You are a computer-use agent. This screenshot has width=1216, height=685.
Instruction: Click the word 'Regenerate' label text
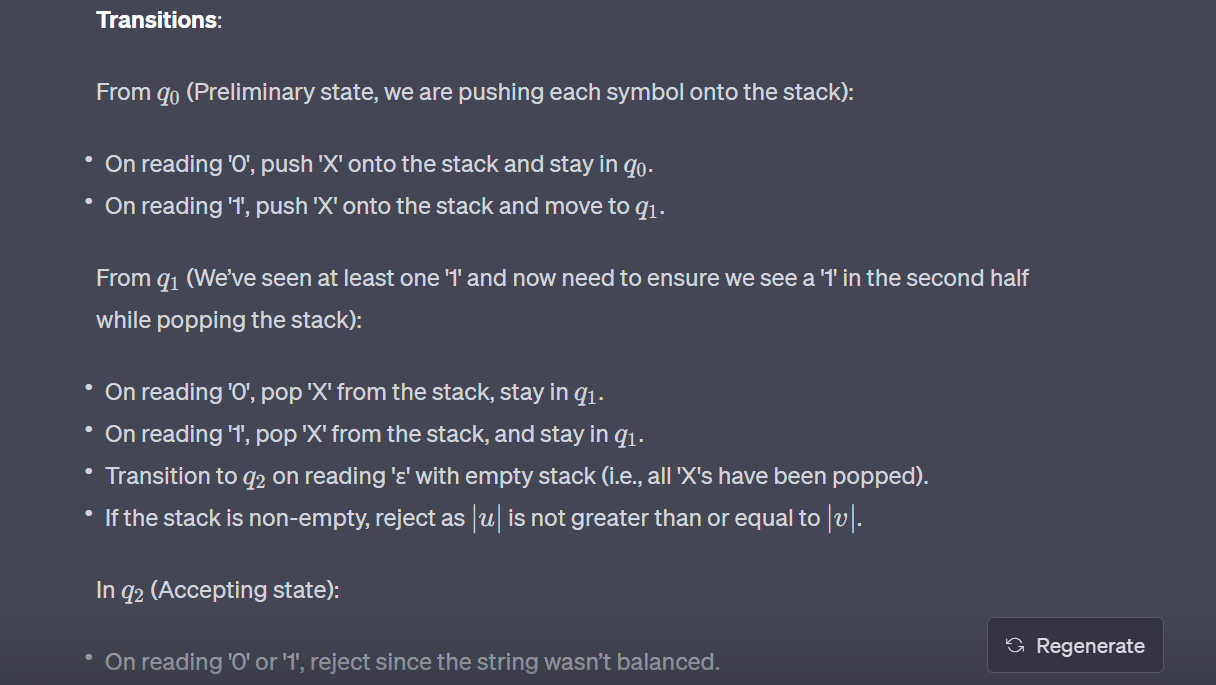coord(1090,645)
